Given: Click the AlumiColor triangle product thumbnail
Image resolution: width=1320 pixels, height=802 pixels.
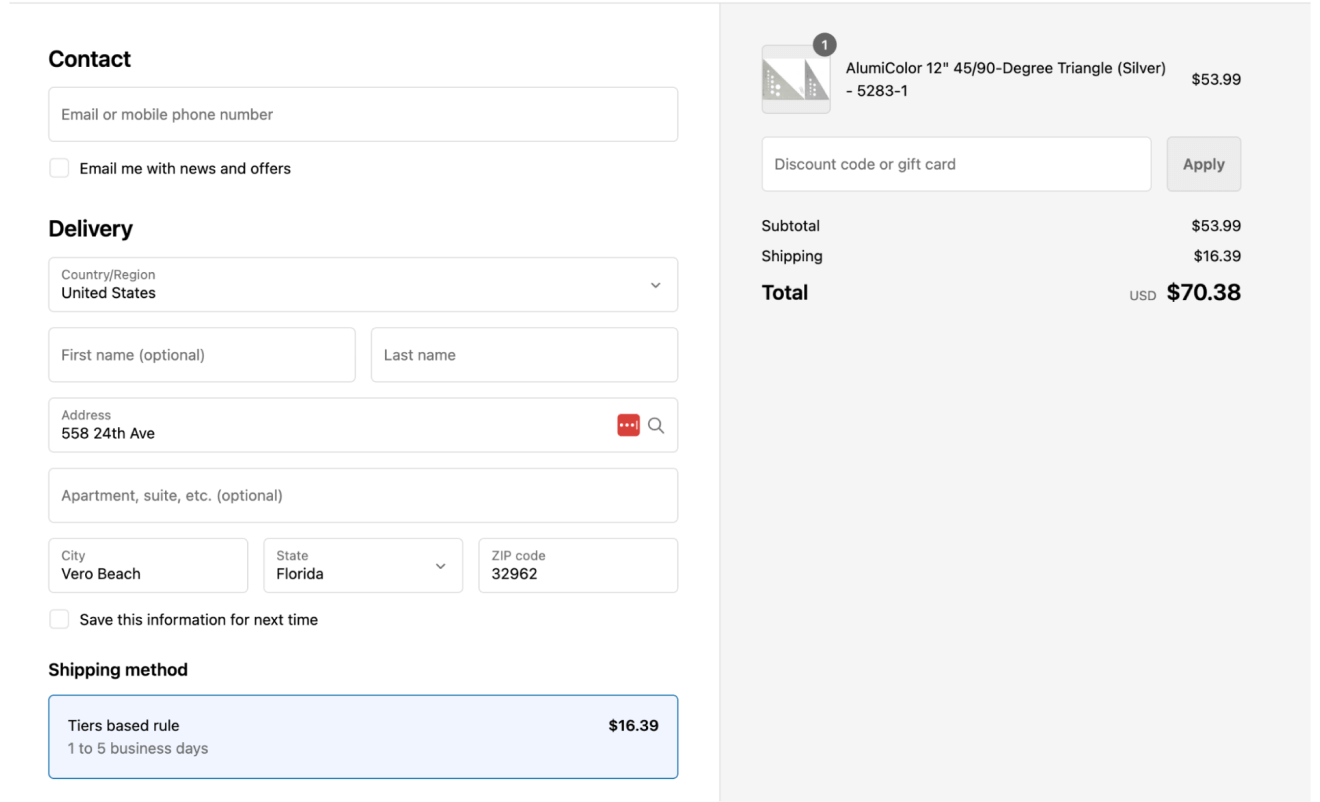Looking at the screenshot, I should click(x=796, y=79).
